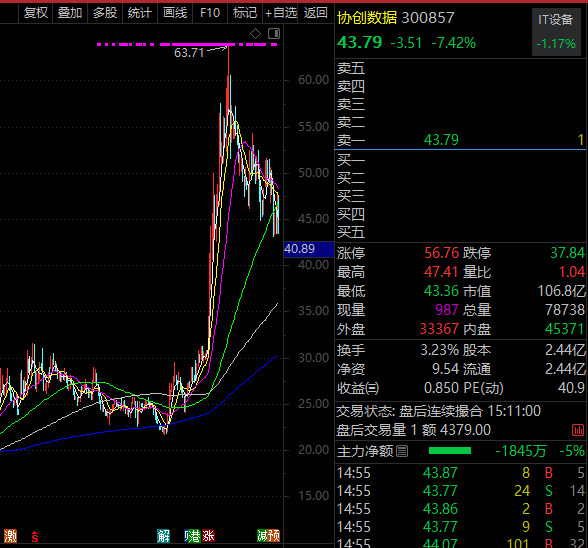Select the 叠加 overlay toolbar item
This screenshot has width=588, height=548.
[70, 13]
